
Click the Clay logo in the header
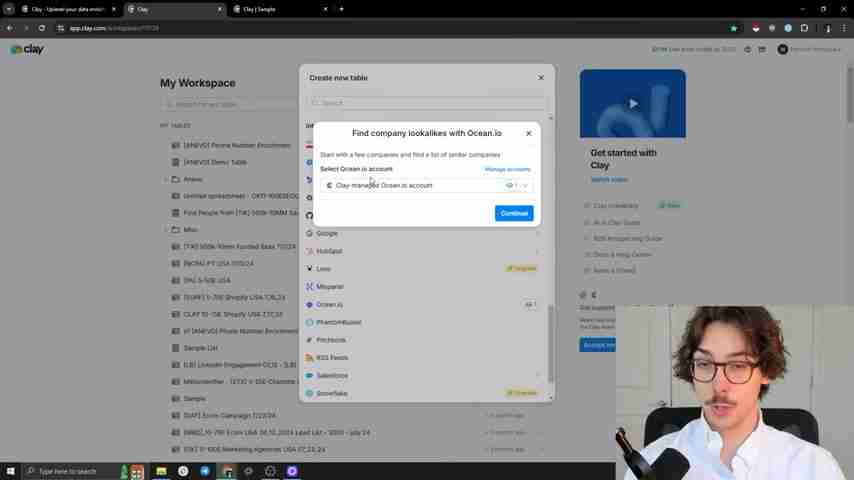27,49
